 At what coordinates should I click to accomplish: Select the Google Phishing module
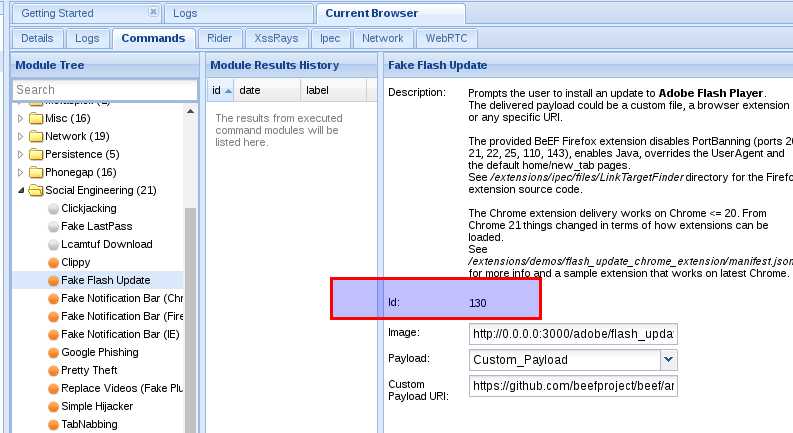pos(100,352)
